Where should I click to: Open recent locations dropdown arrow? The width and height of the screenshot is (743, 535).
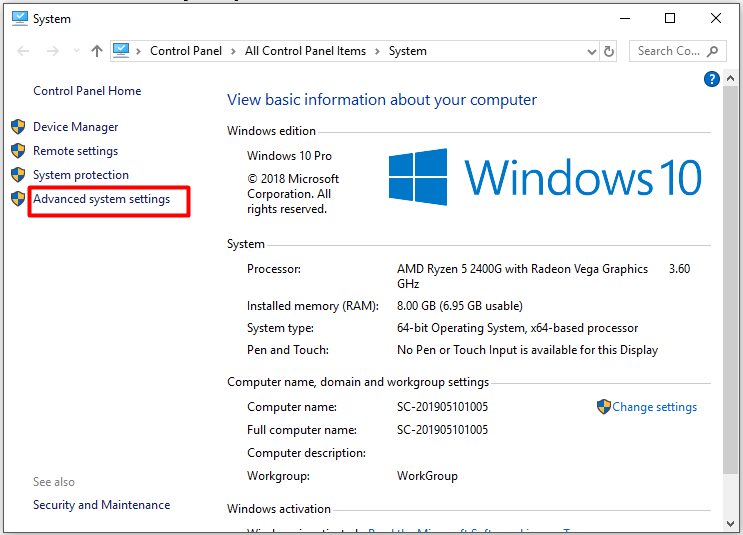[76, 51]
